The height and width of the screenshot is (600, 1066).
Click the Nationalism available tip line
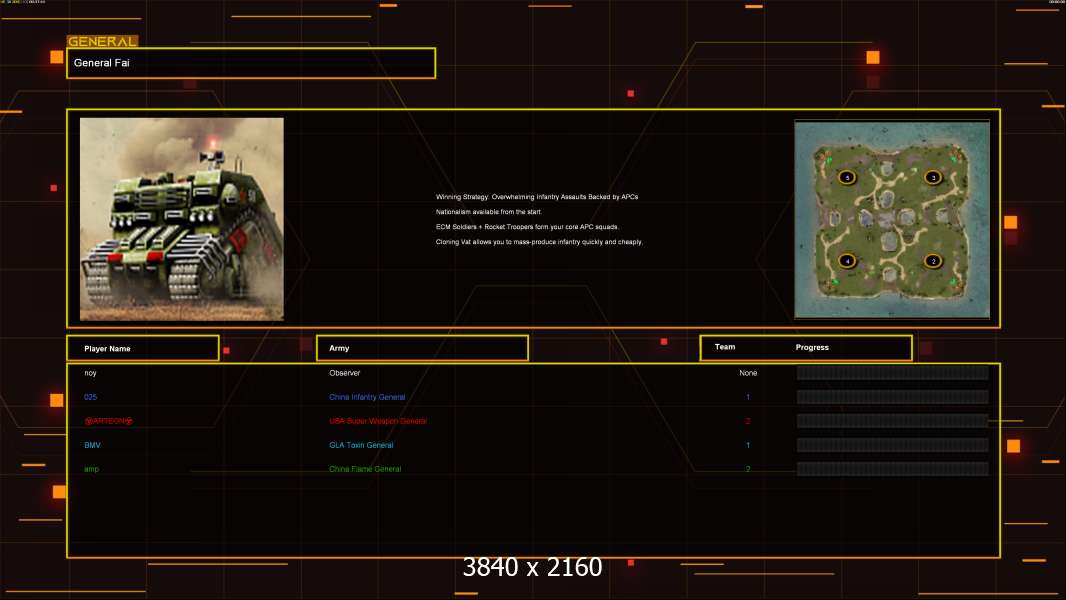click(x=489, y=212)
